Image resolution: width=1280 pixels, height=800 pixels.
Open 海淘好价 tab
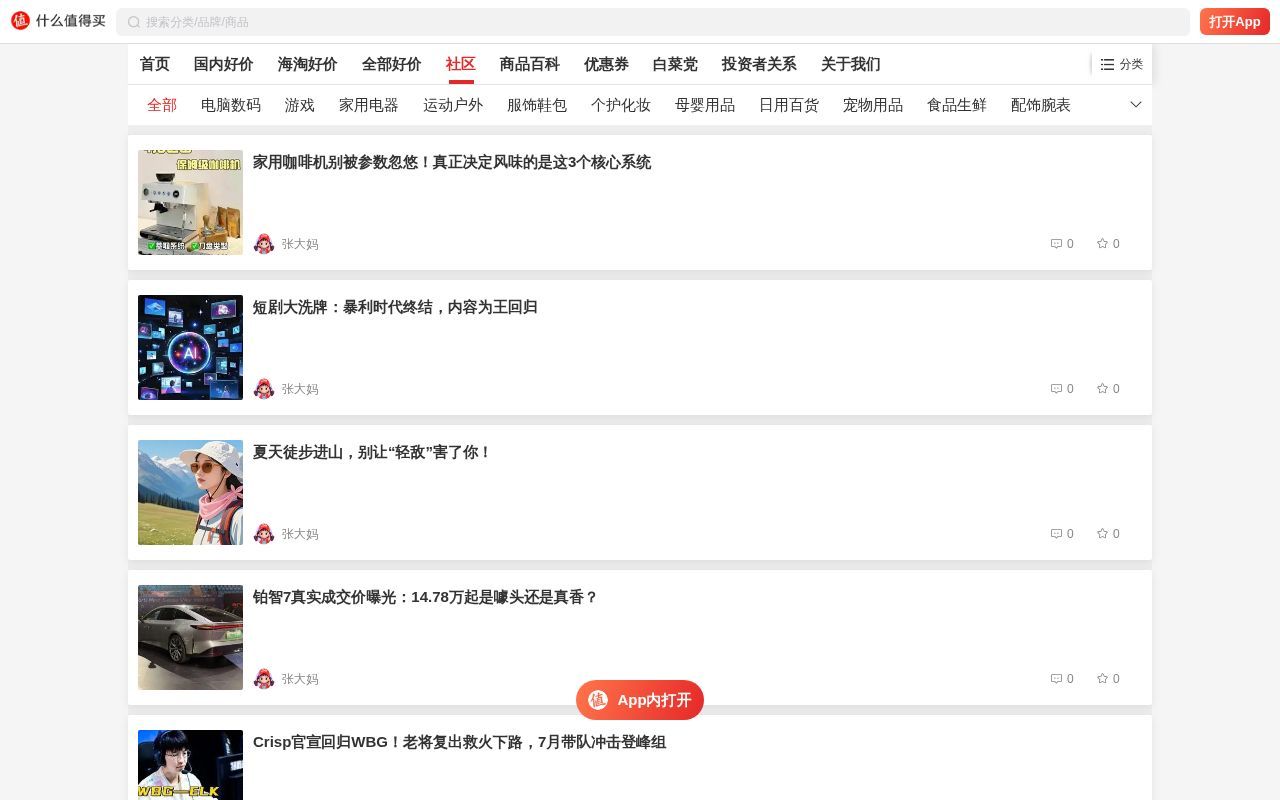click(x=308, y=64)
